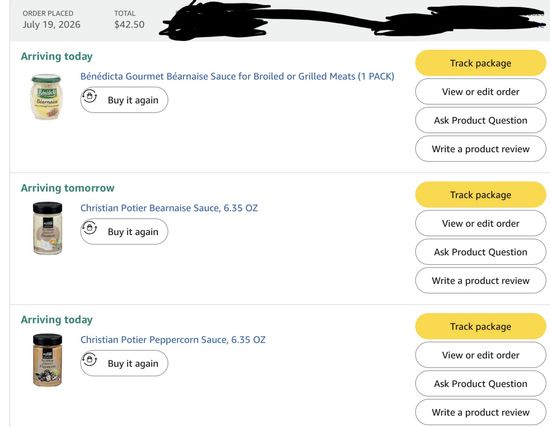View or edit order for Bénédicta sauce

(x=481, y=92)
